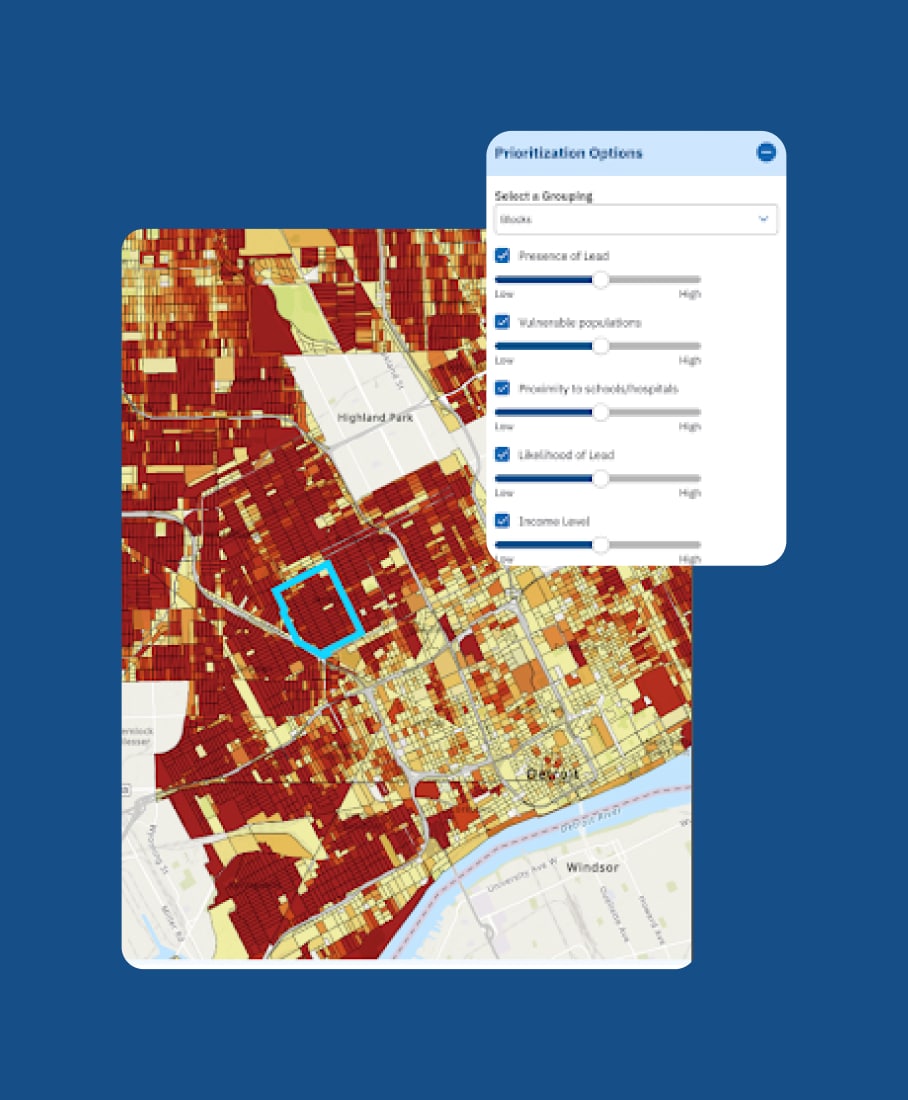Viewport: 908px width, 1100px height.
Task: Click the Income Level slider handle
Action: coord(601,545)
